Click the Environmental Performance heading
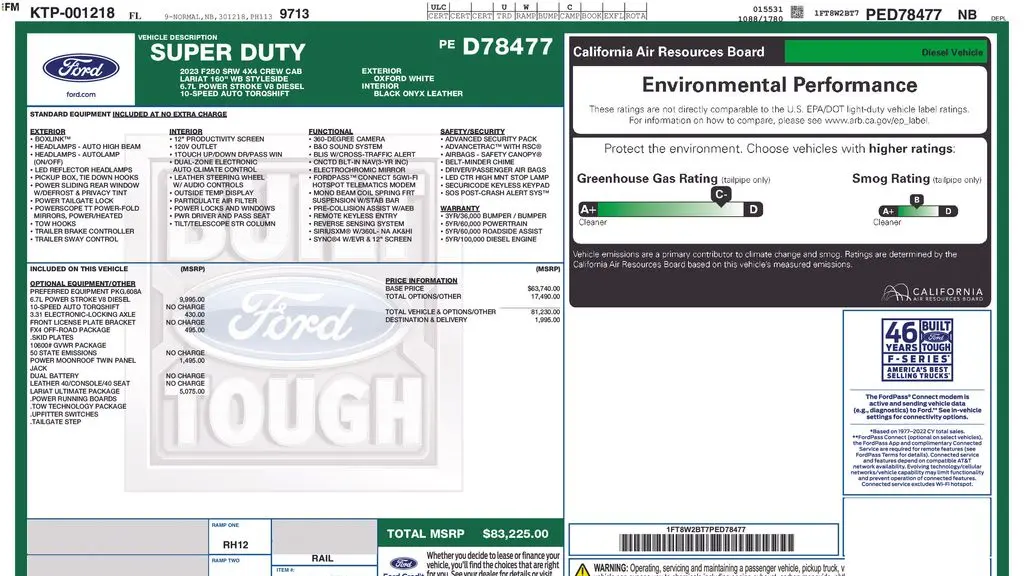Viewport: 1024px width, 576px height. click(779, 85)
